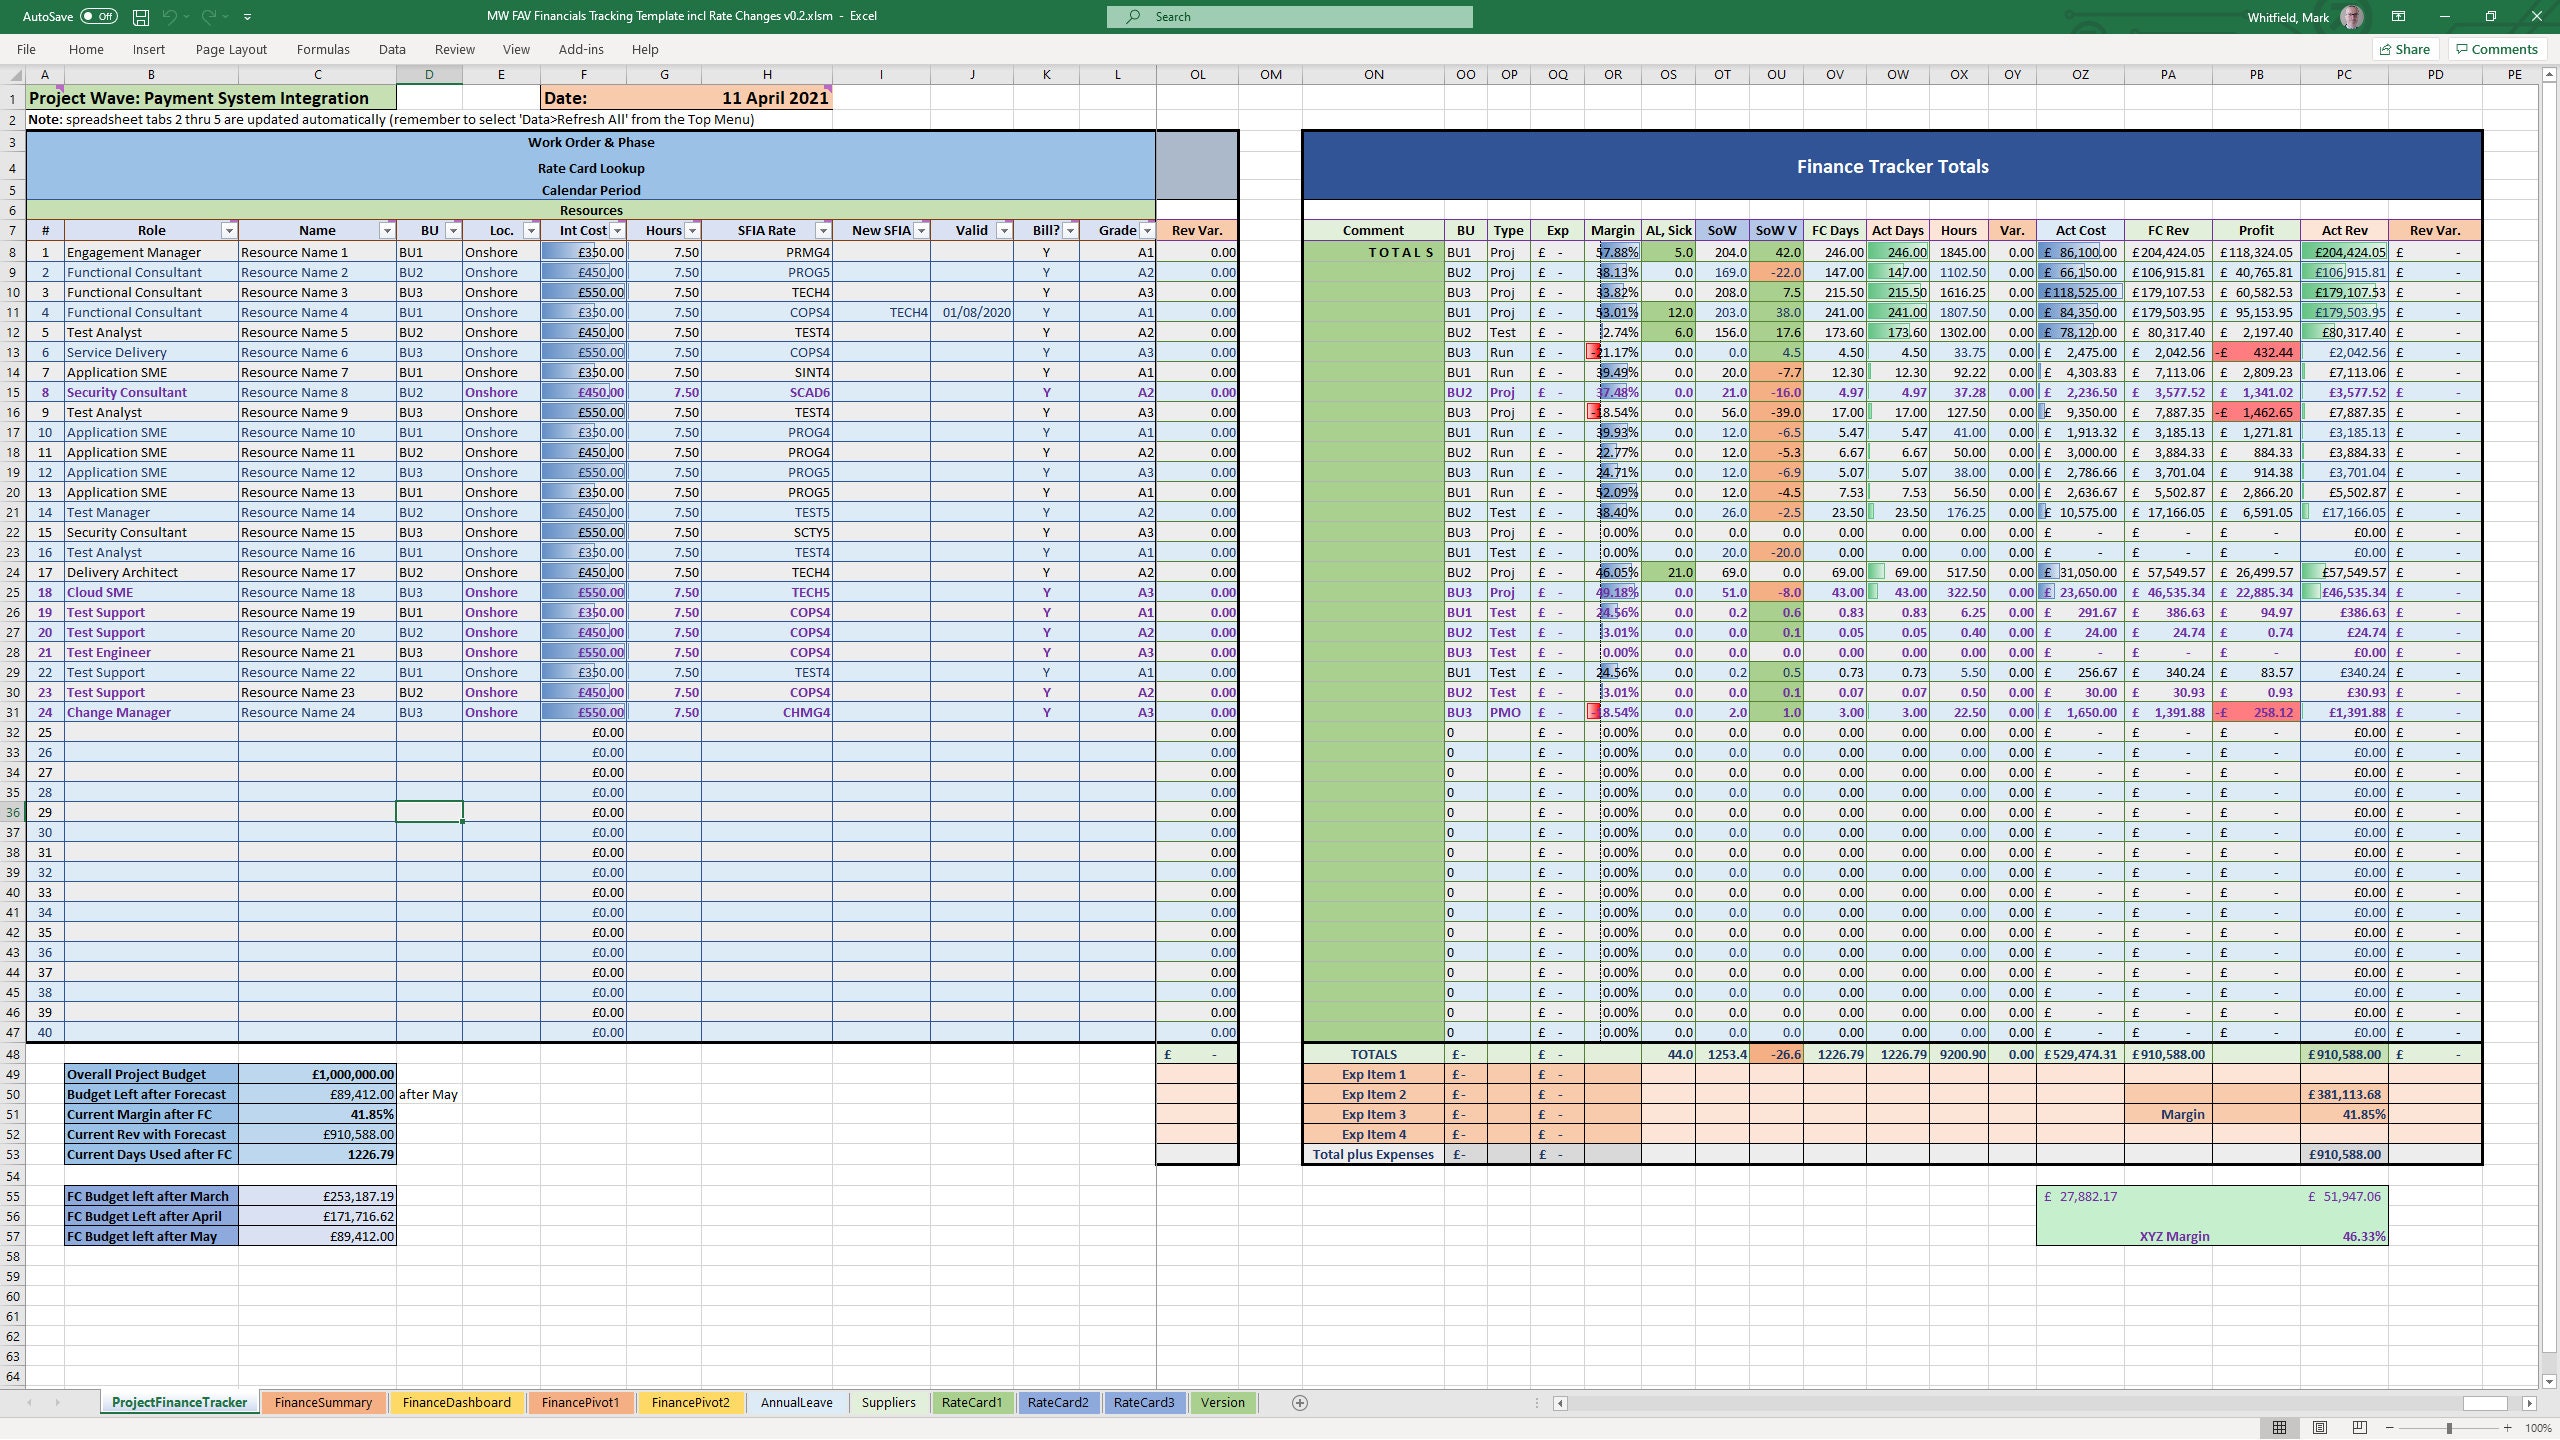Open the SFIA Rate filter dropdown
Viewport: 2560px width, 1440px height.
(823, 230)
